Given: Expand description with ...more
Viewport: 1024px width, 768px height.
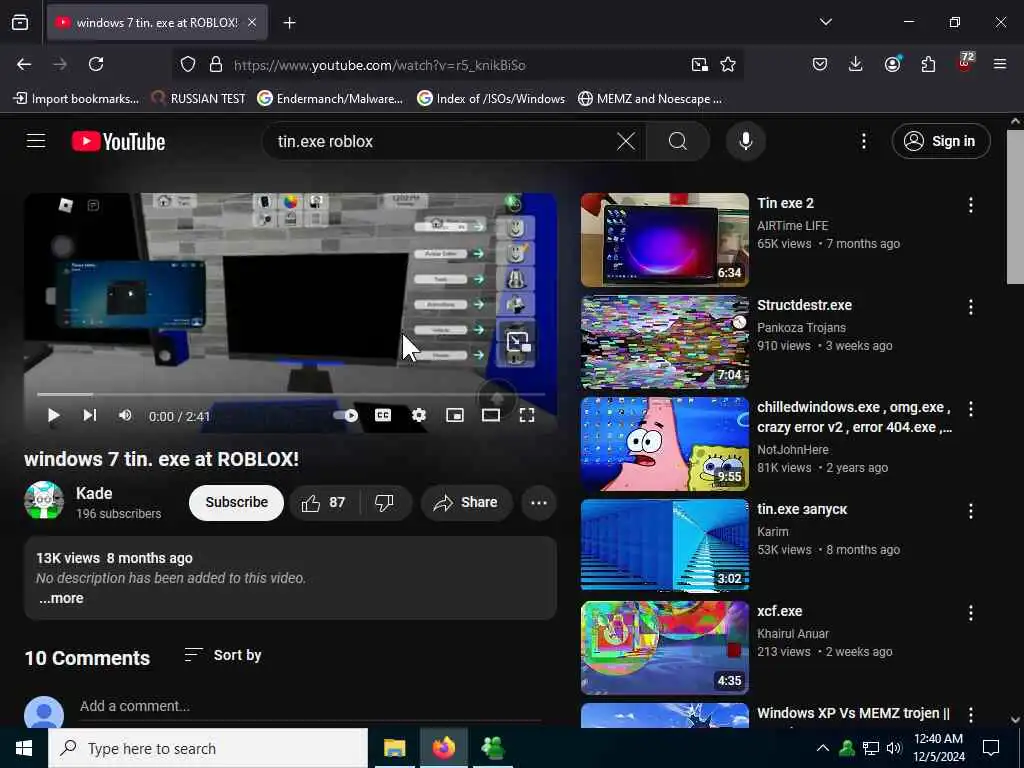Looking at the screenshot, I should [61, 598].
